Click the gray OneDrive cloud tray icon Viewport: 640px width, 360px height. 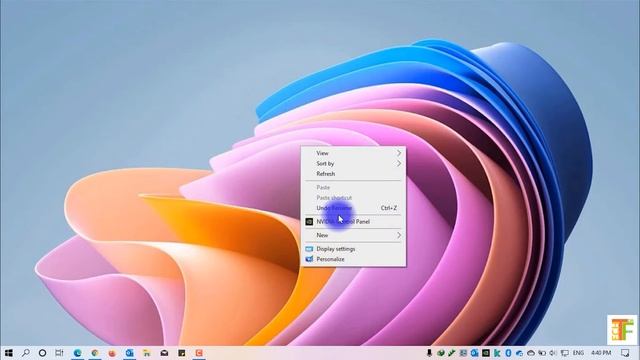point(531,353)
